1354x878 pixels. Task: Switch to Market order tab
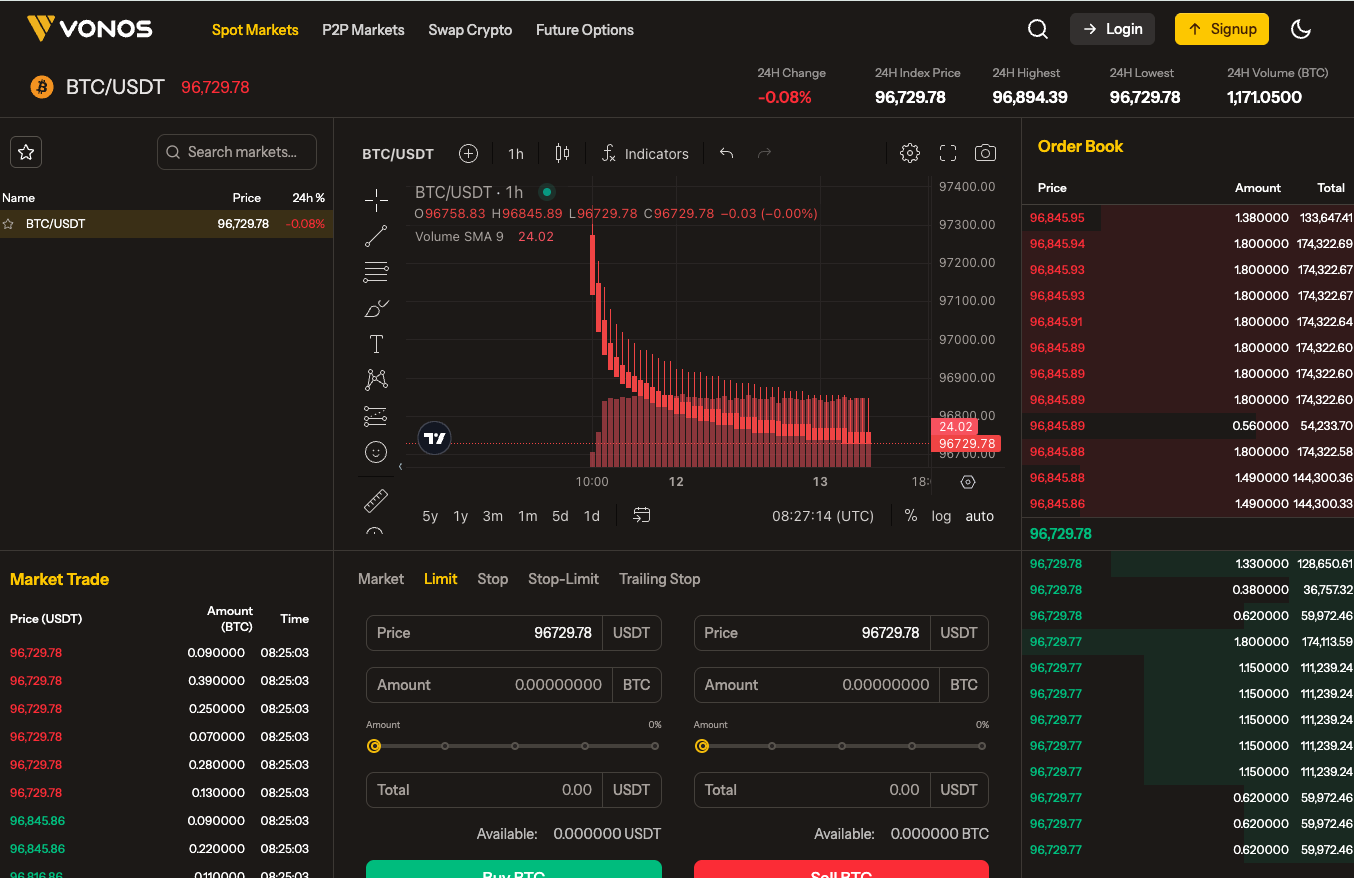(381, 579)
